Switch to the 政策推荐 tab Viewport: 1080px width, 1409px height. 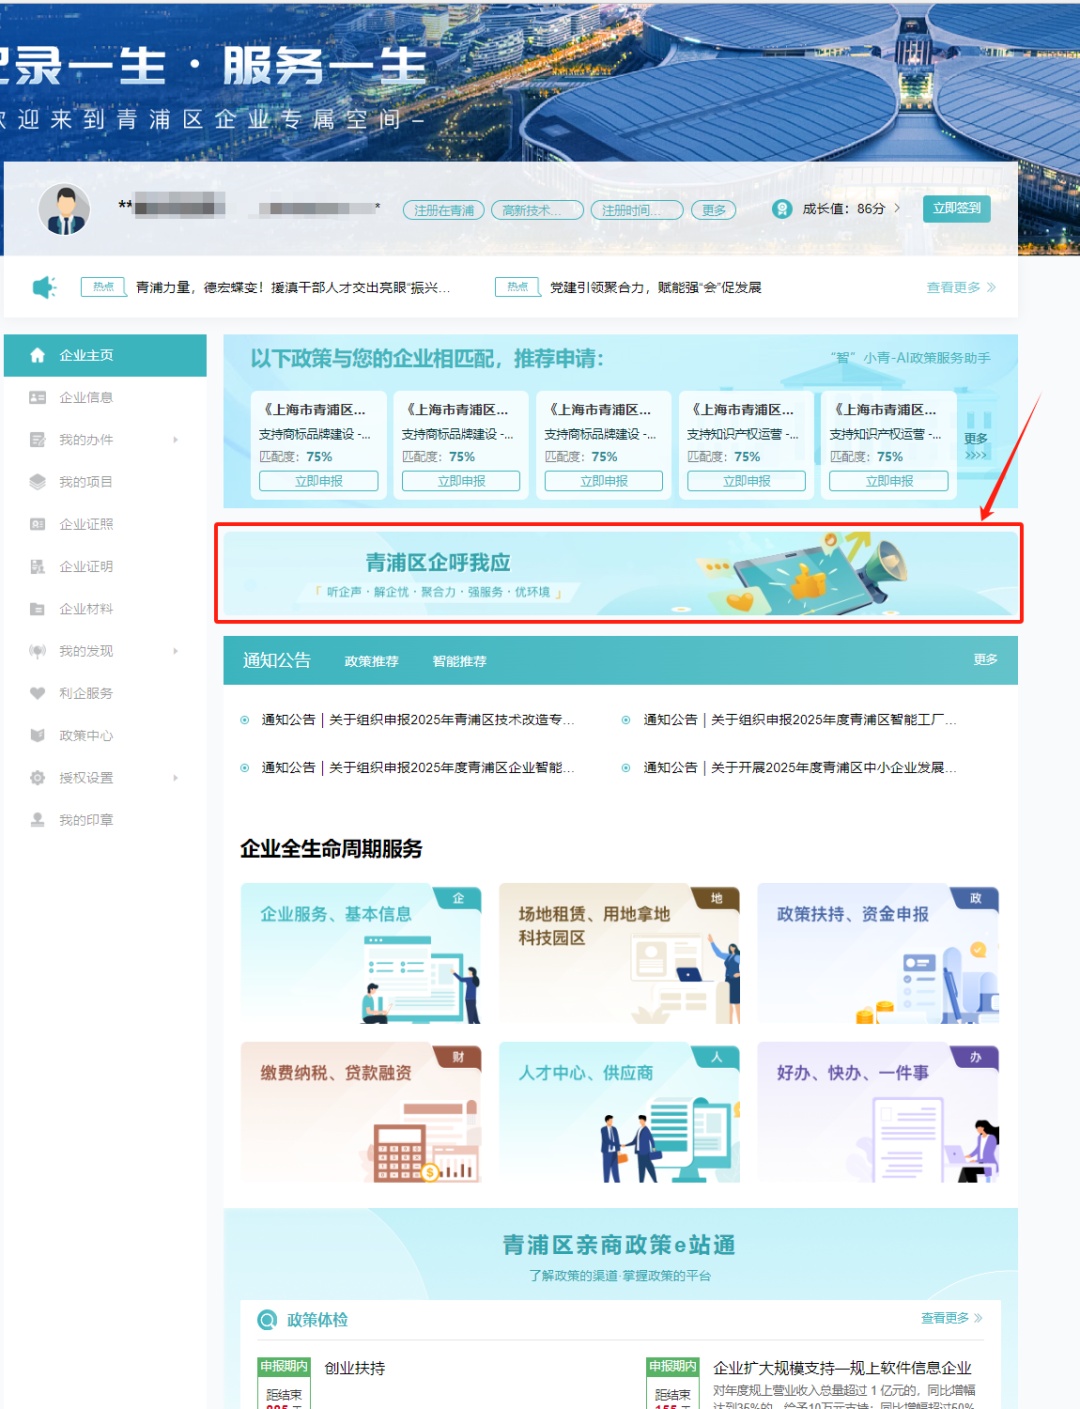(x=372, y=661)
